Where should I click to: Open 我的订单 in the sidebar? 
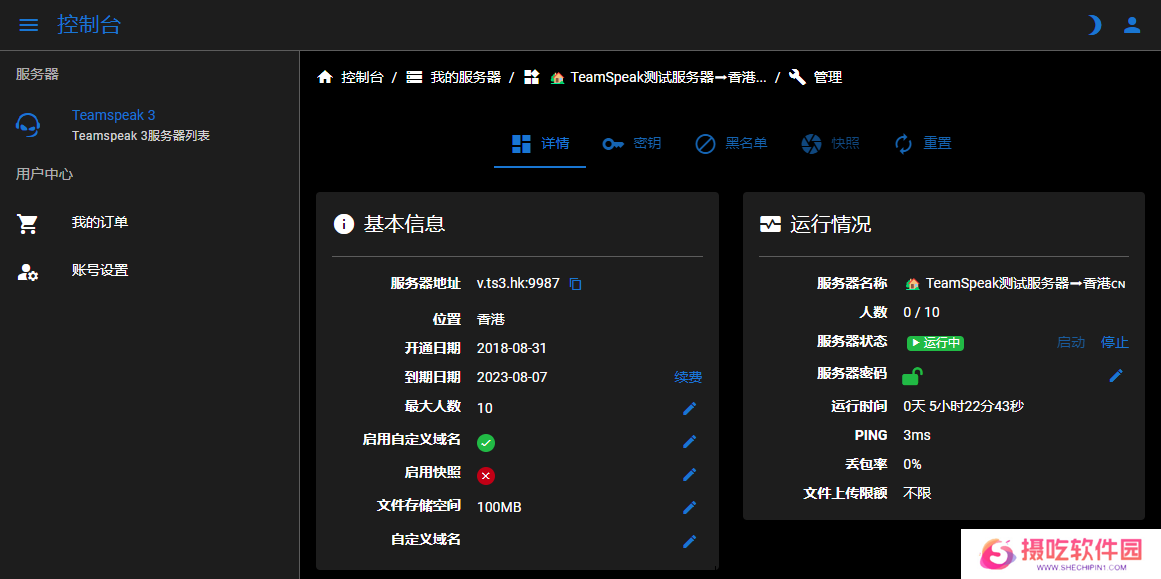click(100, 222)
